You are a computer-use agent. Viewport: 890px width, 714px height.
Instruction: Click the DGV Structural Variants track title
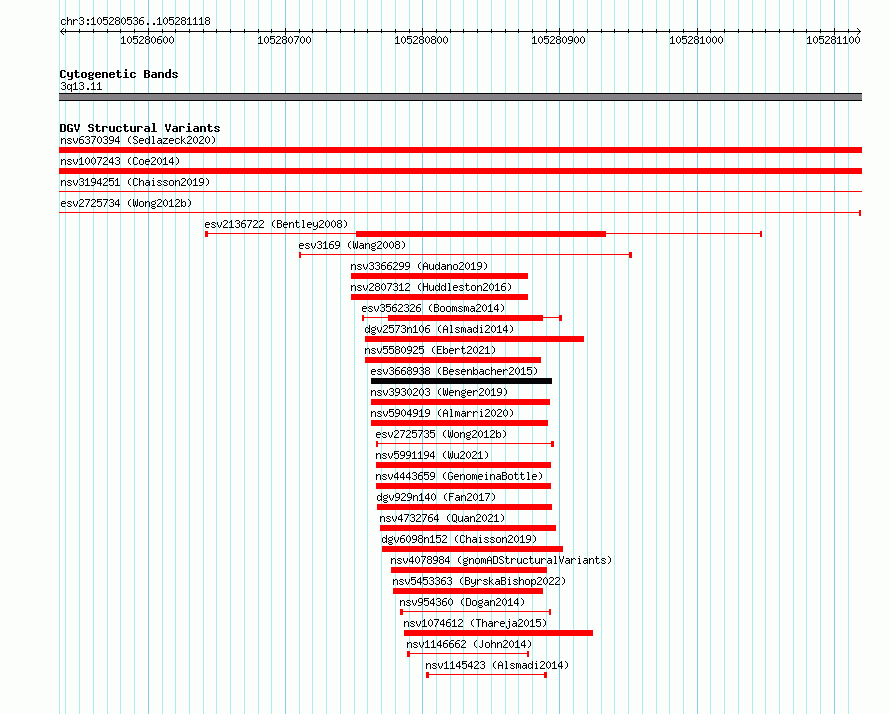coord(140,128)
